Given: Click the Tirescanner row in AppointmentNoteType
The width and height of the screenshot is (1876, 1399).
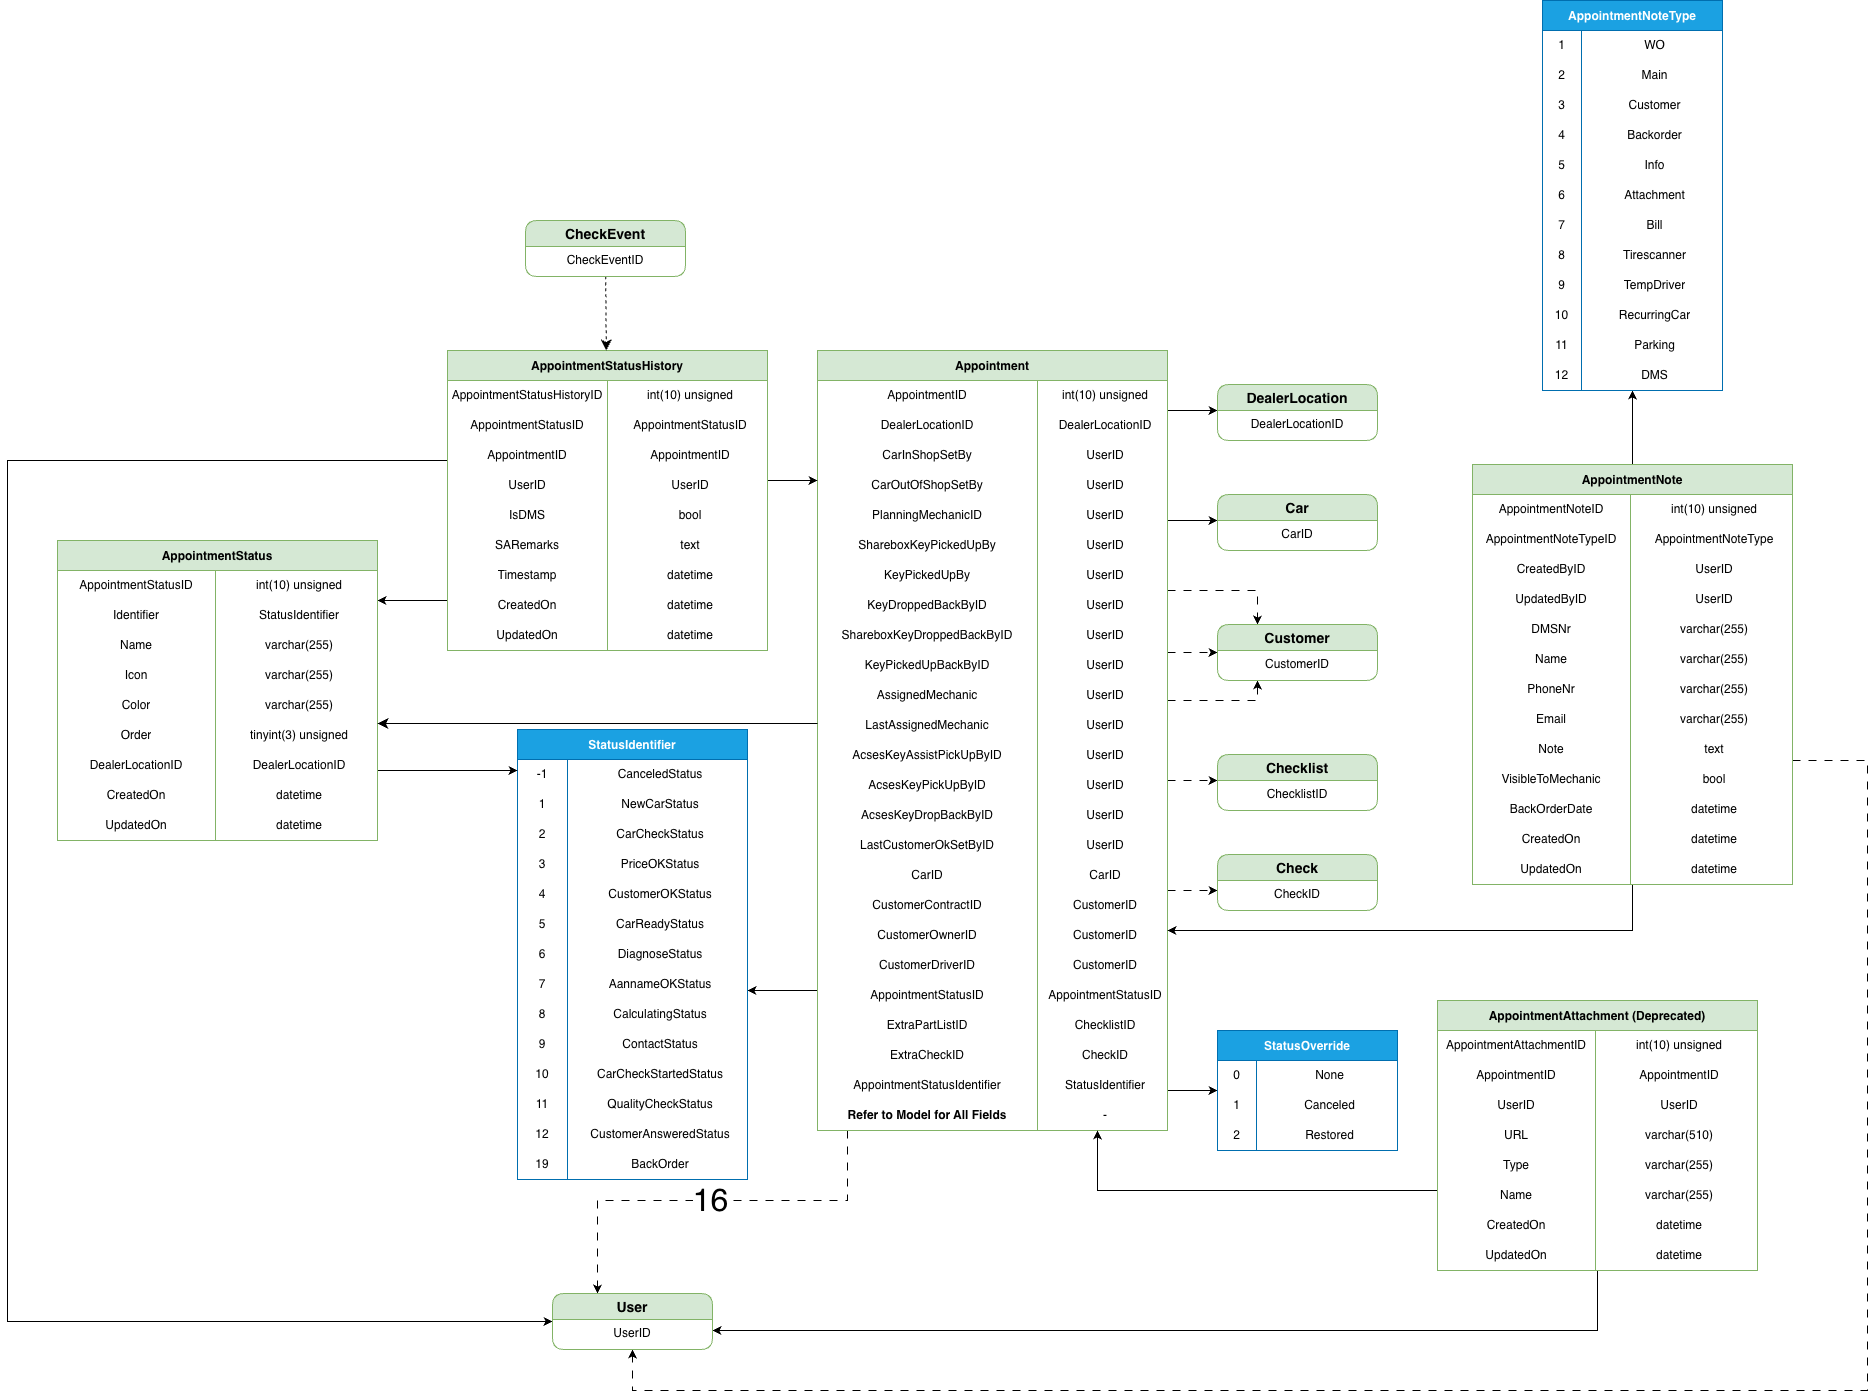Looking at the screenshot, I should tap(1653, 255).
